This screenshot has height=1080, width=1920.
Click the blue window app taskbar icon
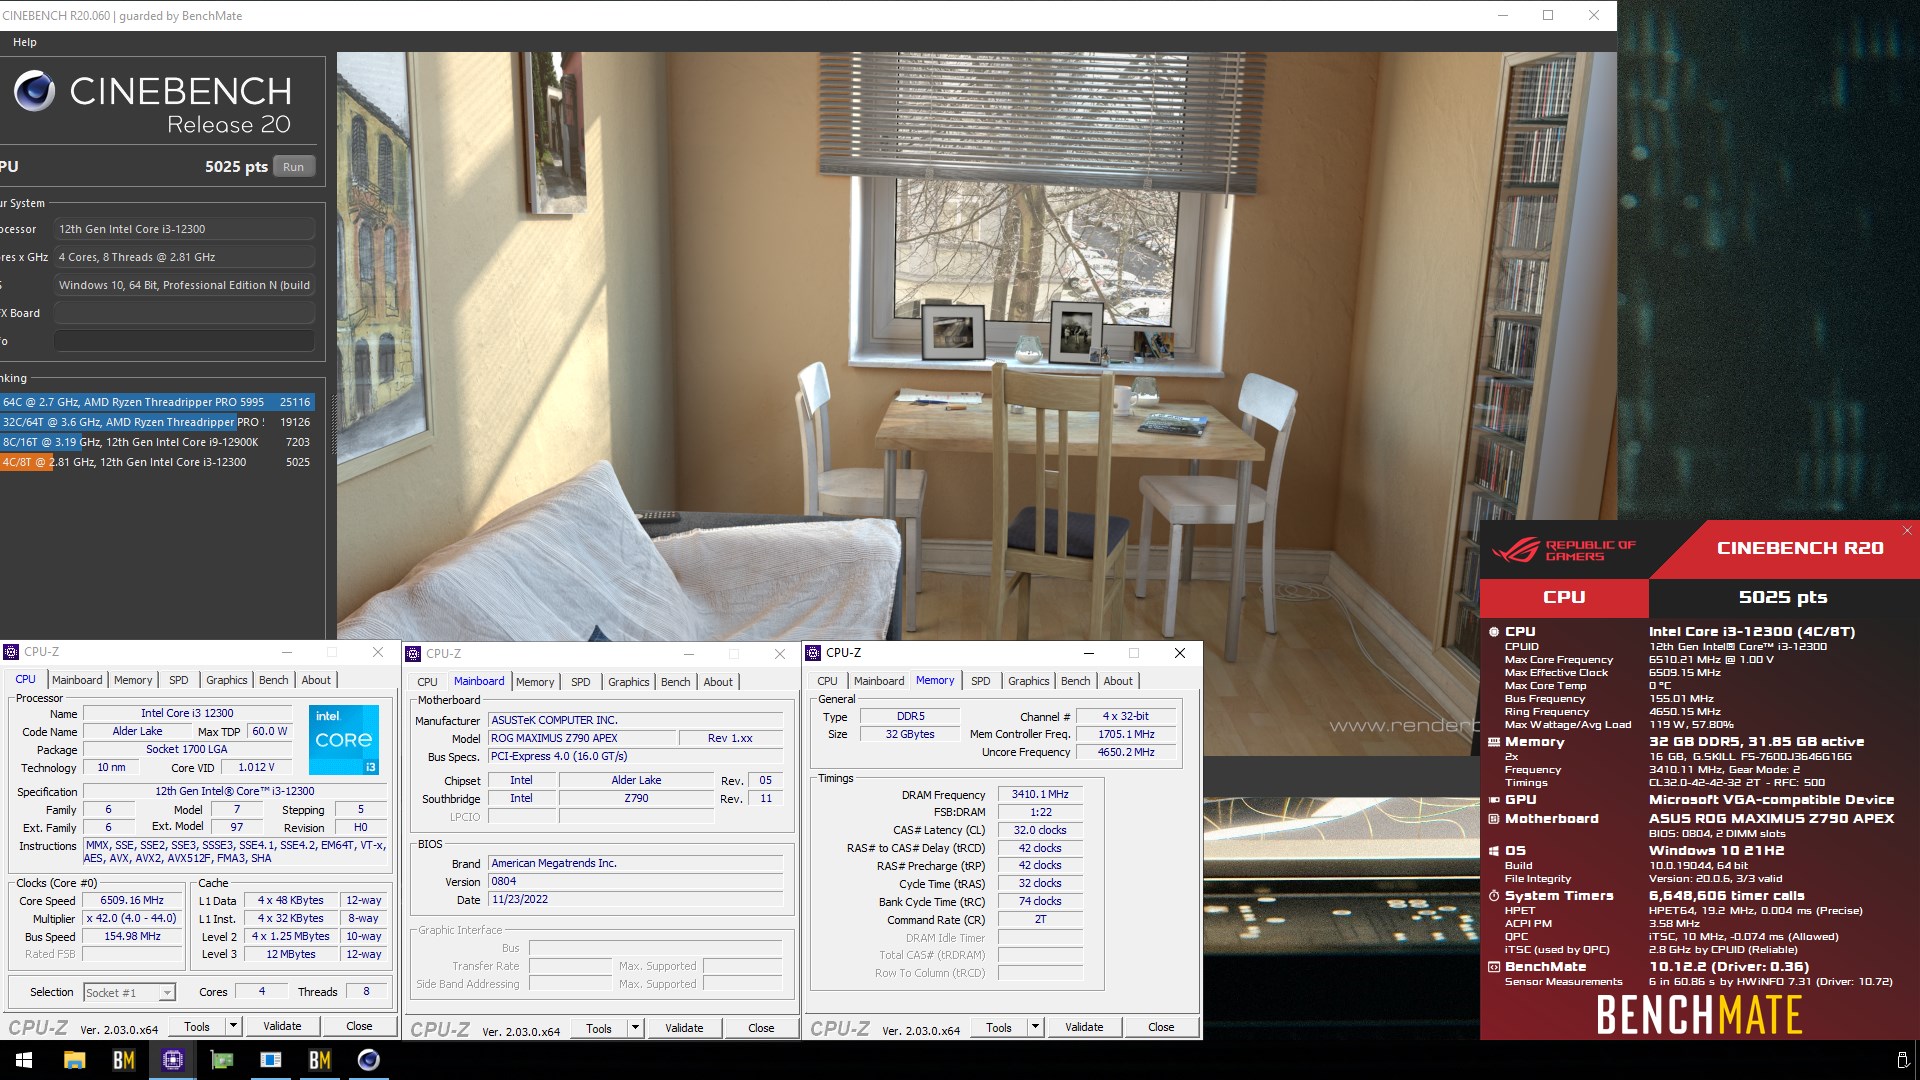click(x=271, y=1060)
